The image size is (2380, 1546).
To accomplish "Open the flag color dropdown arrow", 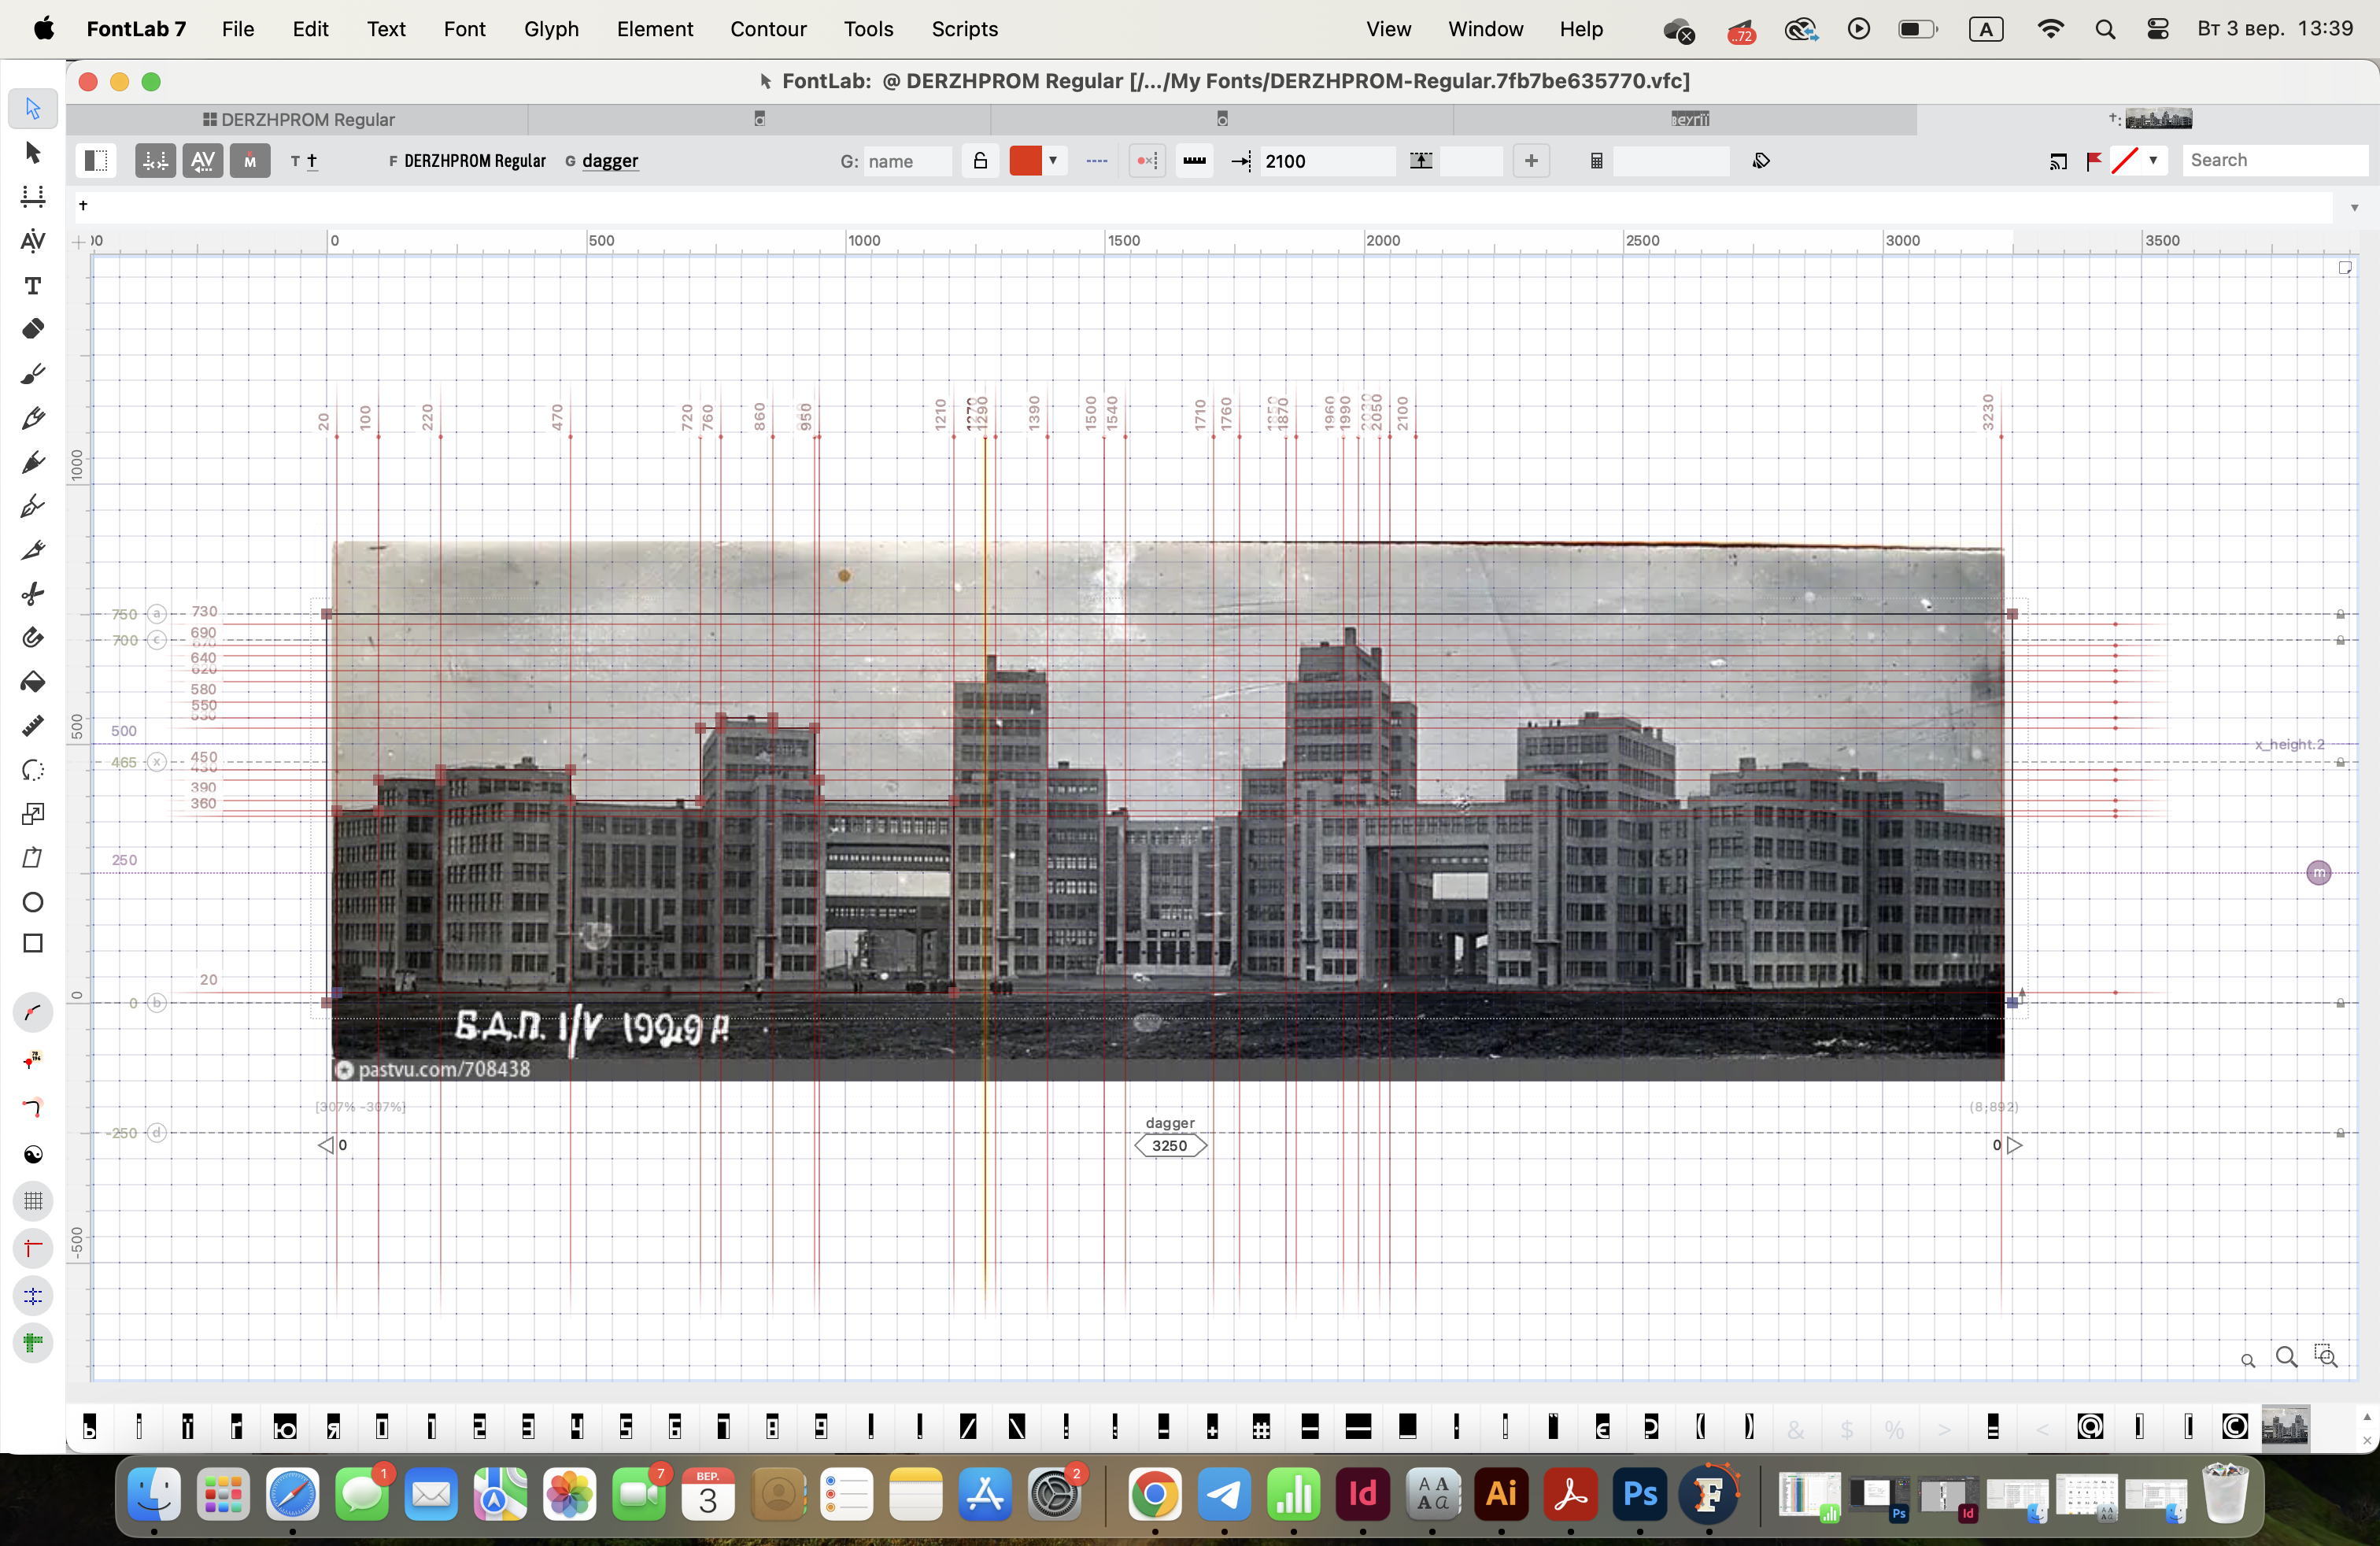I will pyautogui.click(x=2153, y=161).
